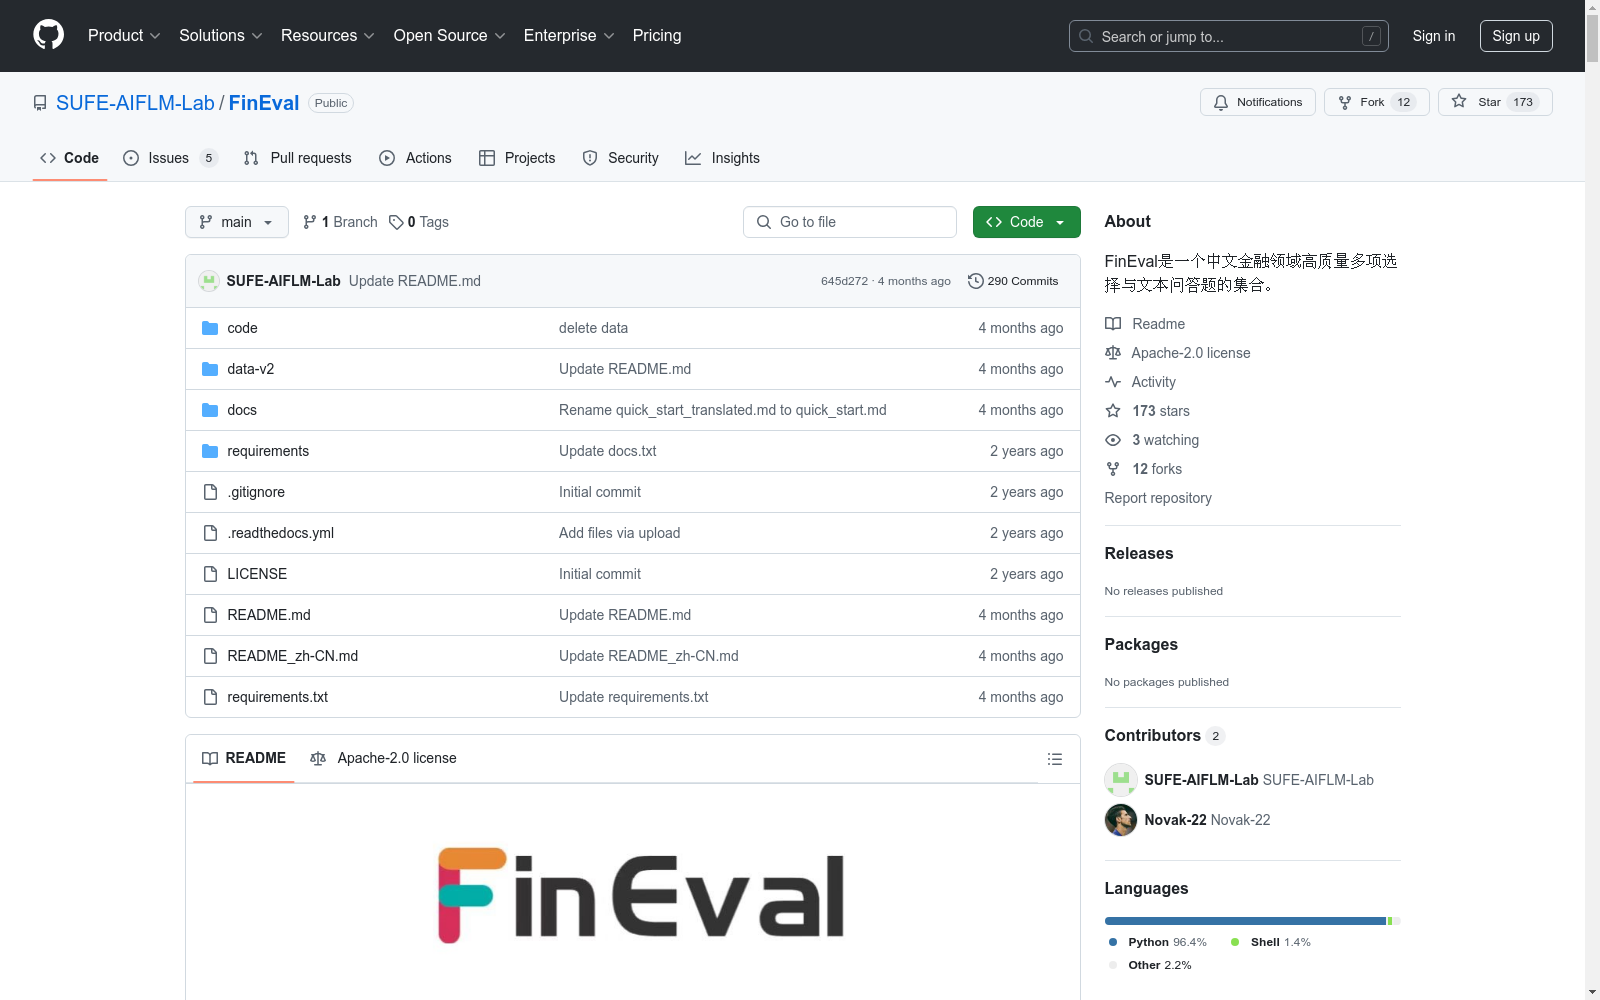View the 12 forks link
Image resolution: width=1600 pixels, height=1000 pixels.
[x=1144, y=469]
